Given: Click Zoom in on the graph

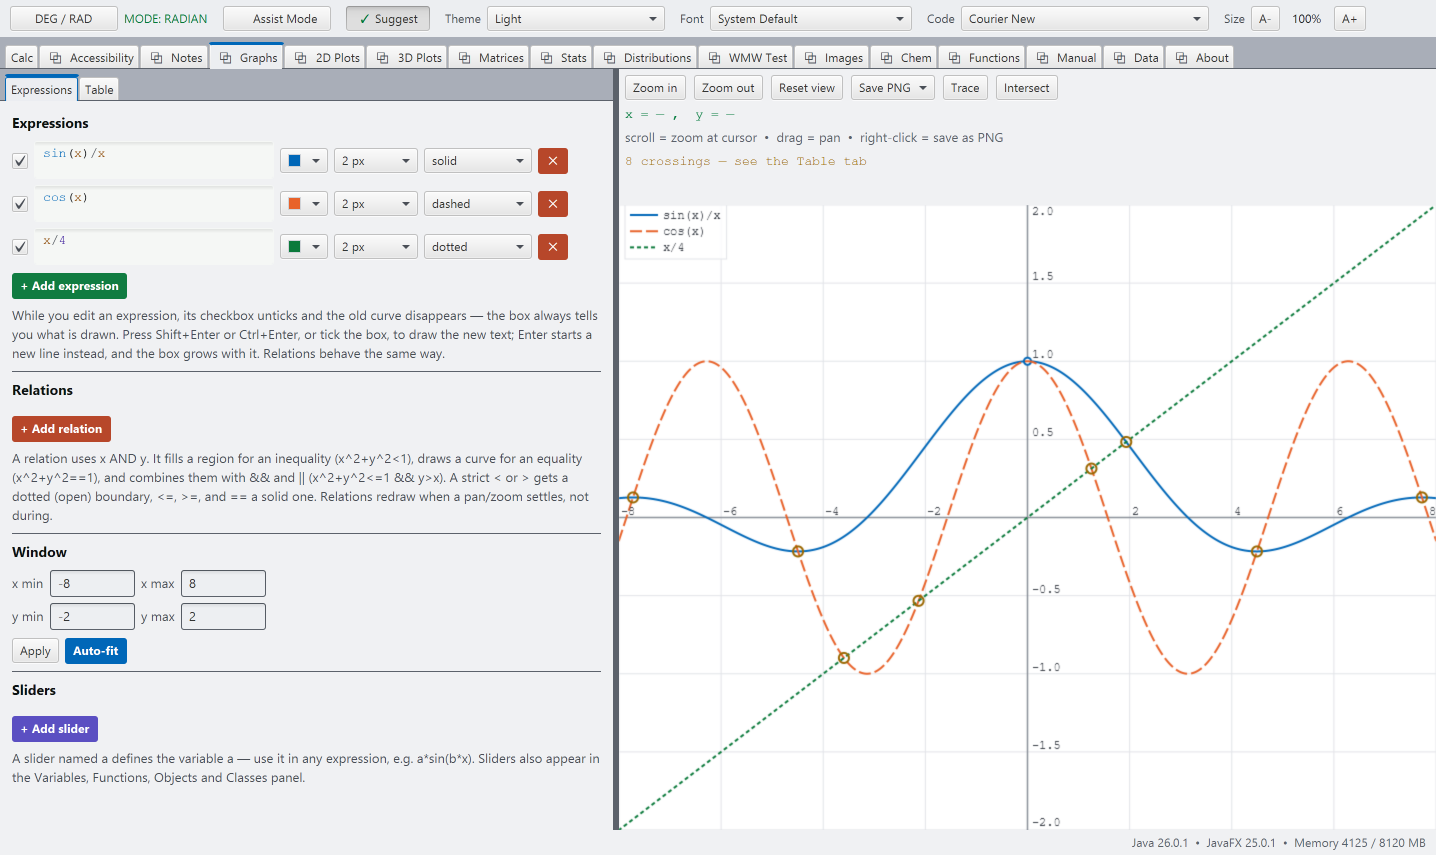Looking at the screenshot, I should tap(655, 88).
